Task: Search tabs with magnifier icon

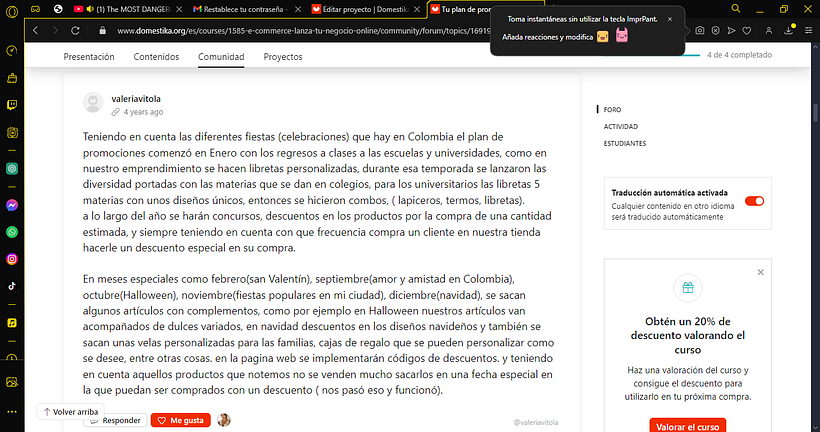Action: pos(736,9)
